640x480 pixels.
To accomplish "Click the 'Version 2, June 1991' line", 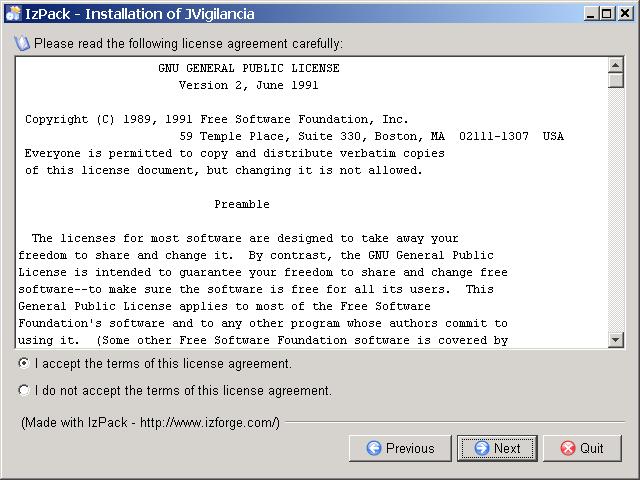I will [248, 85].
